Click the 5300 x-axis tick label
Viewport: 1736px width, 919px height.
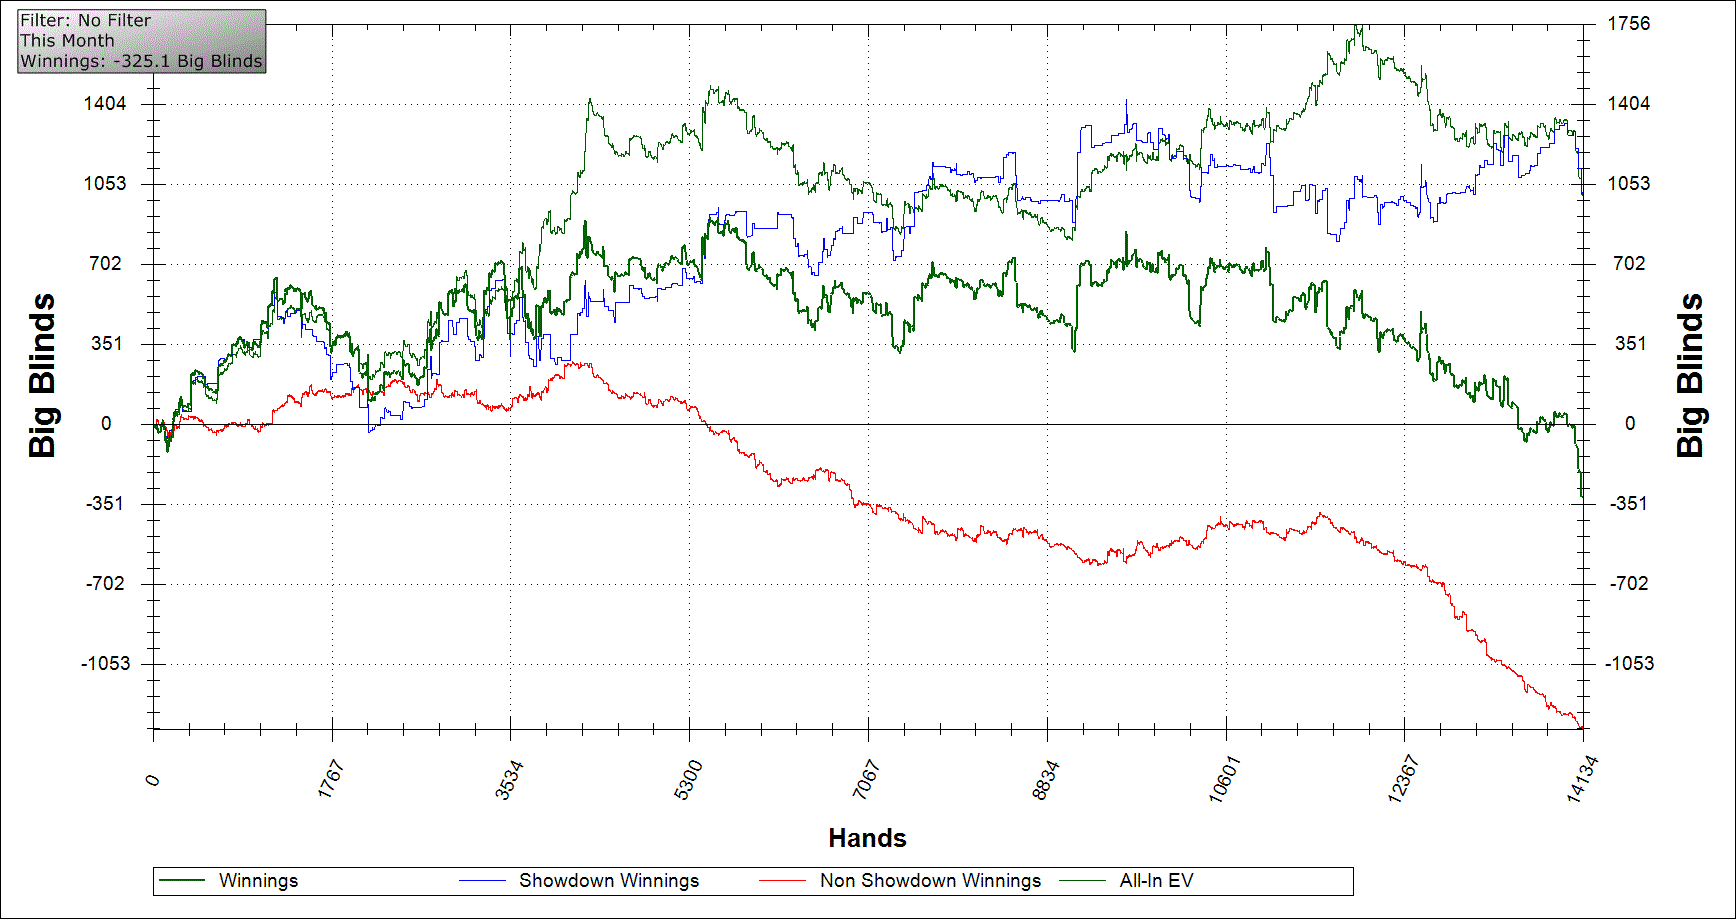coord(688,779)
